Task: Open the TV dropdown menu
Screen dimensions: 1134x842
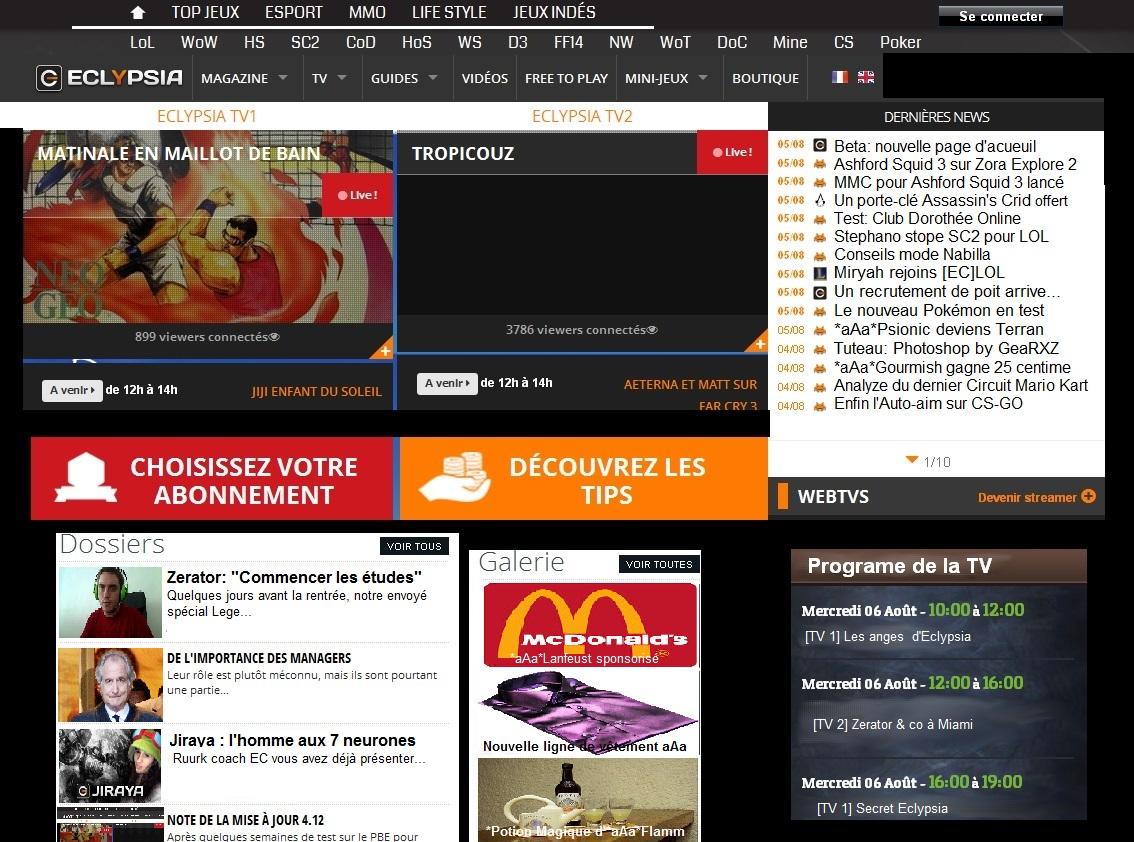Action: (342, 78)
